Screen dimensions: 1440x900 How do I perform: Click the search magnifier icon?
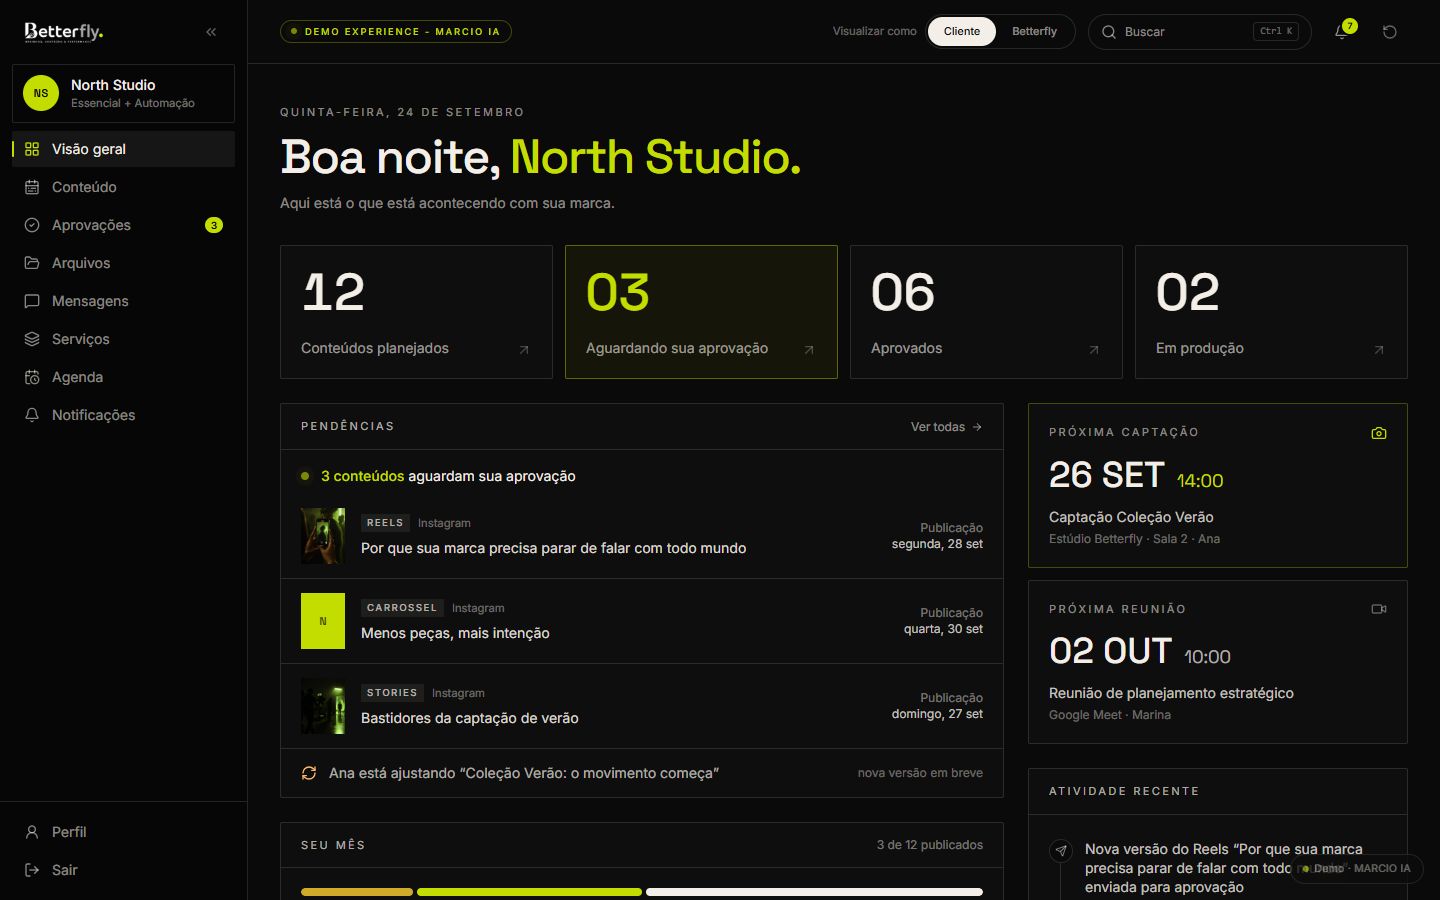pyautogui.click(x=1109, y=32)
